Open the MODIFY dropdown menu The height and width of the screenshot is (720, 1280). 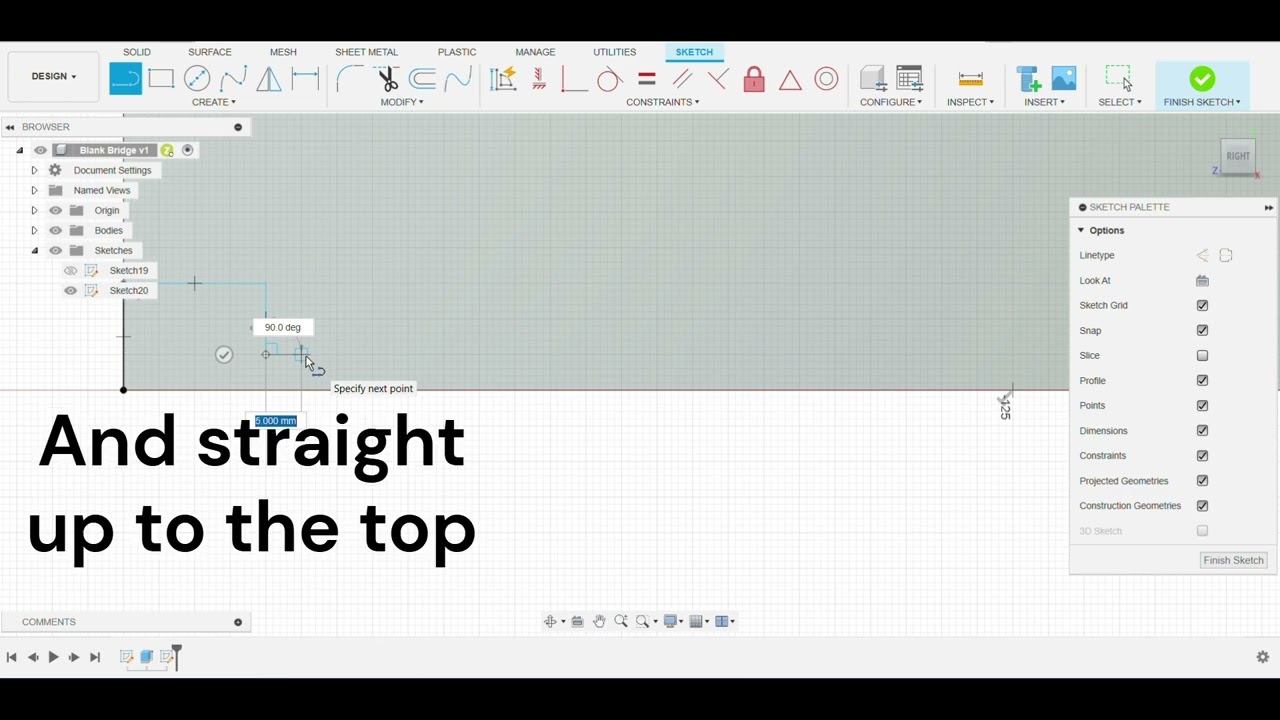(402, 102)
